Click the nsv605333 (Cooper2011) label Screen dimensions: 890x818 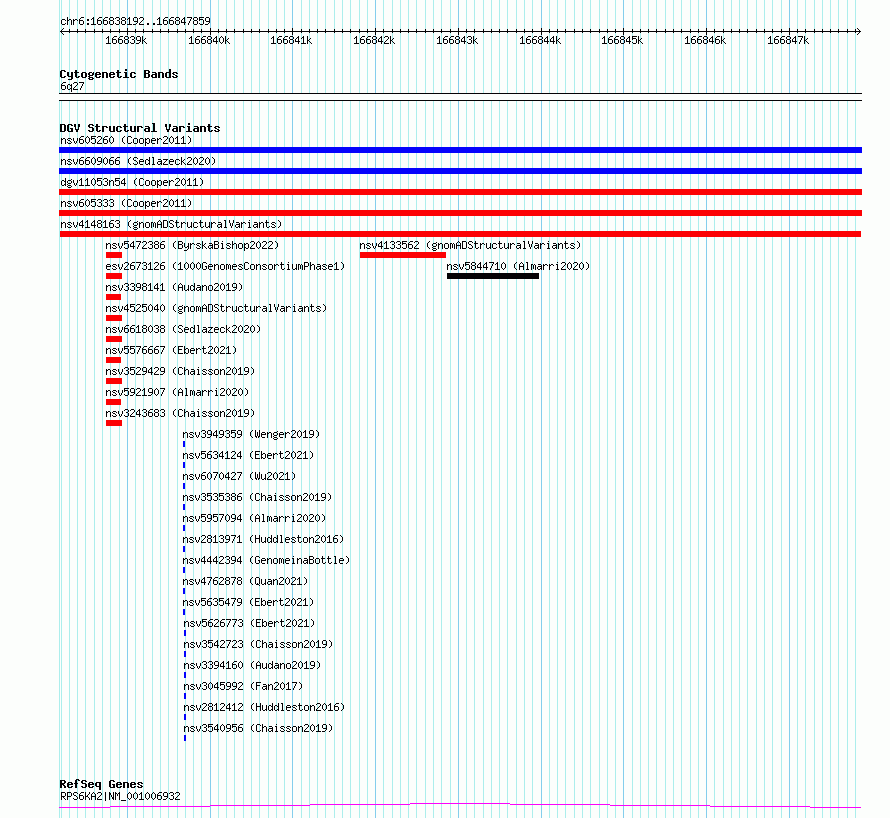coord(126,203)
